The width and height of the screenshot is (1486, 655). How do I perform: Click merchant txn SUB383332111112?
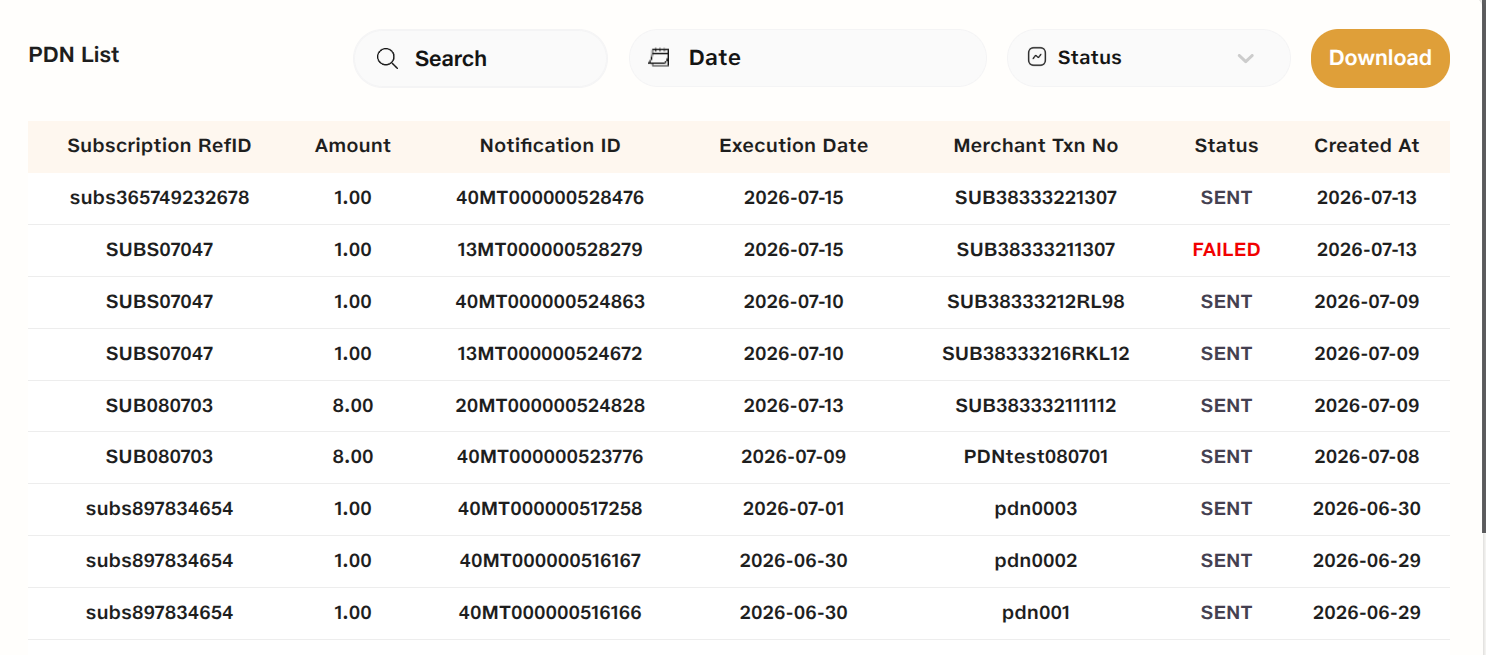click(x=1036, y=406)
